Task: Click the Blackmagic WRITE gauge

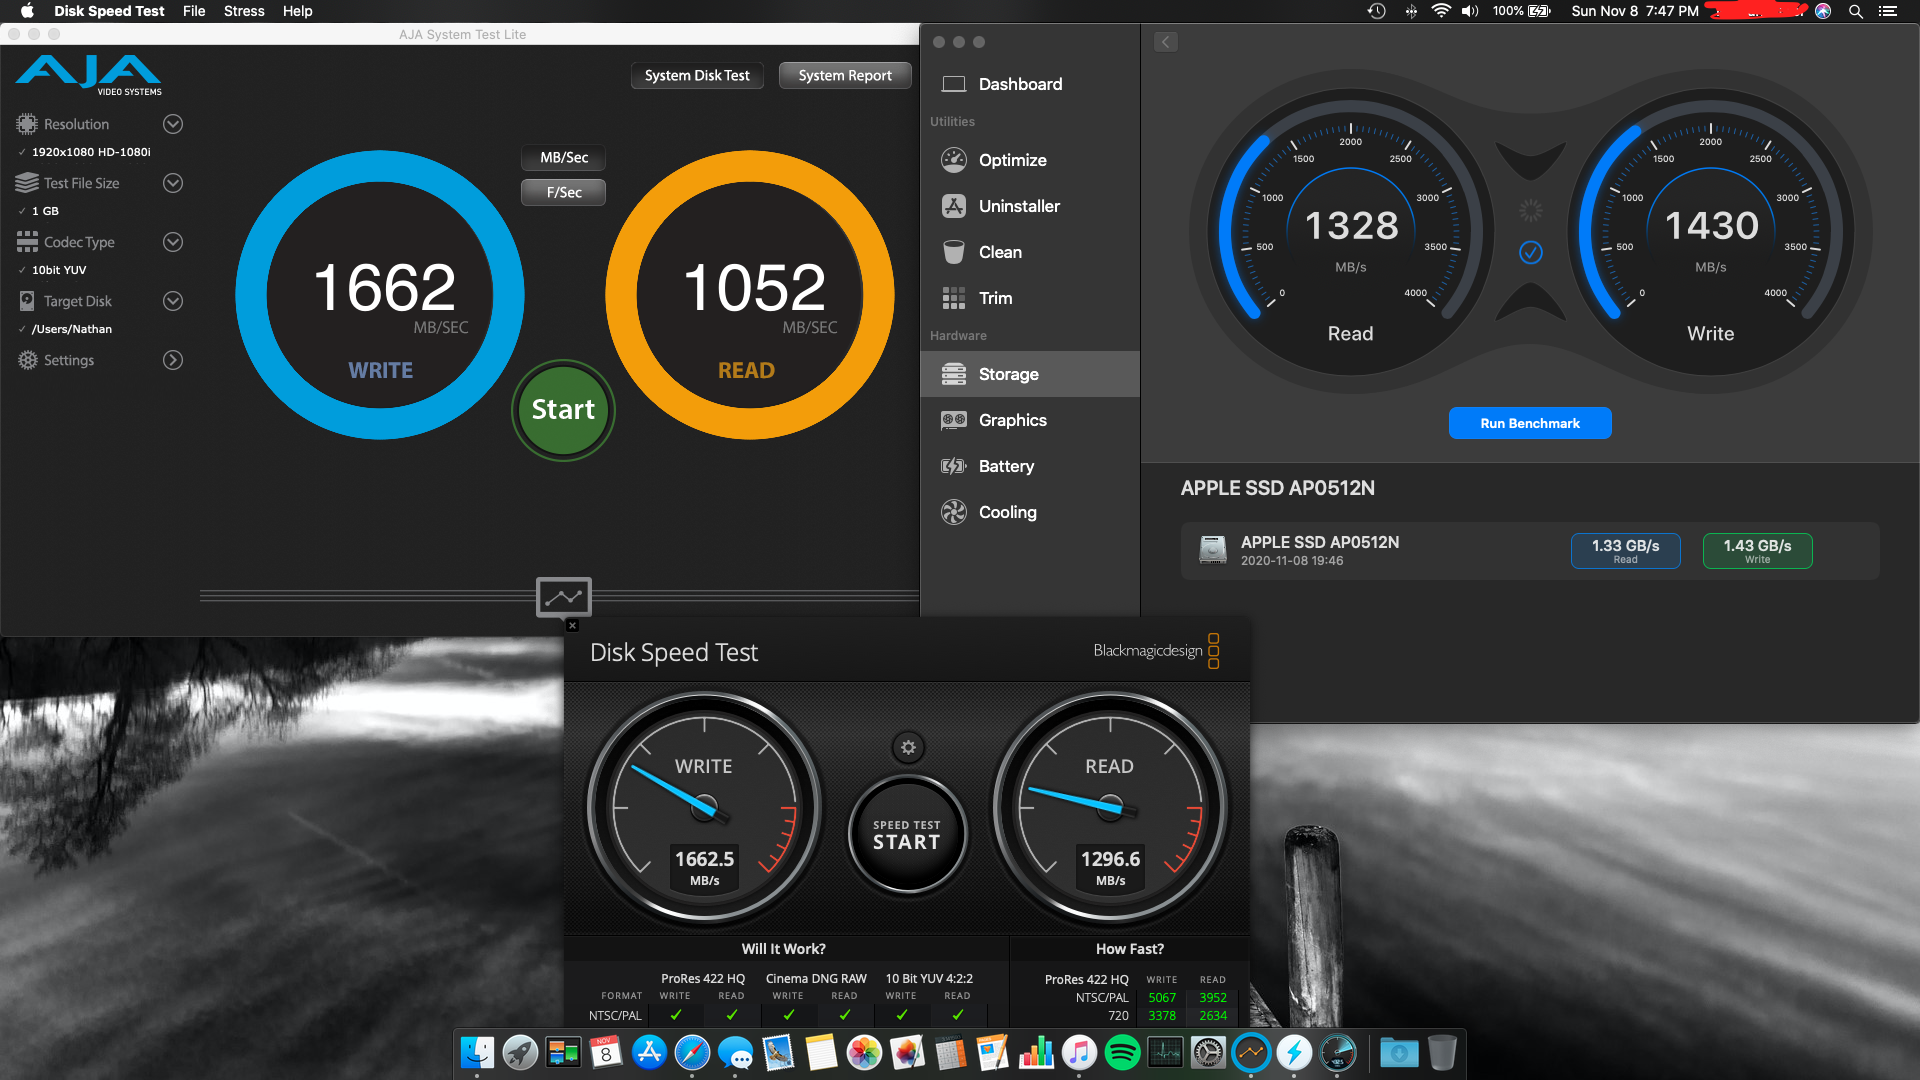Action: tap(704, 808)
